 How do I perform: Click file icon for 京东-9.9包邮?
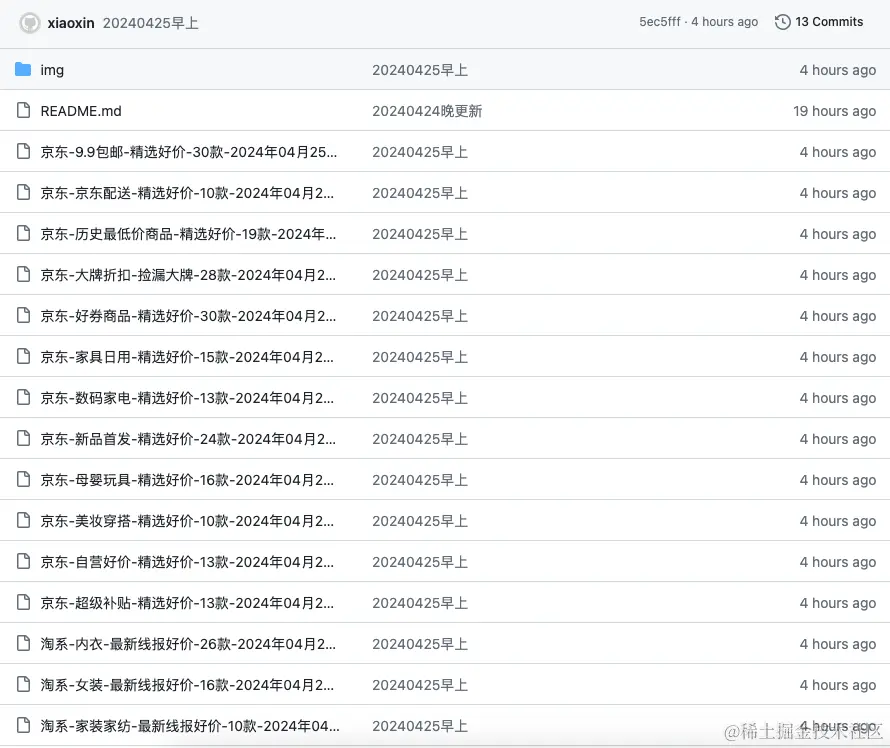pos(23,151)
